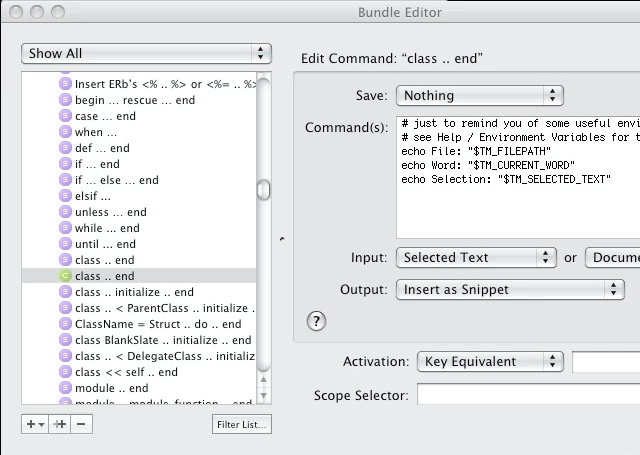The height and width of the screenshot is (455, 640).
Task: Select 'while … end' list item
Action: 139,228
